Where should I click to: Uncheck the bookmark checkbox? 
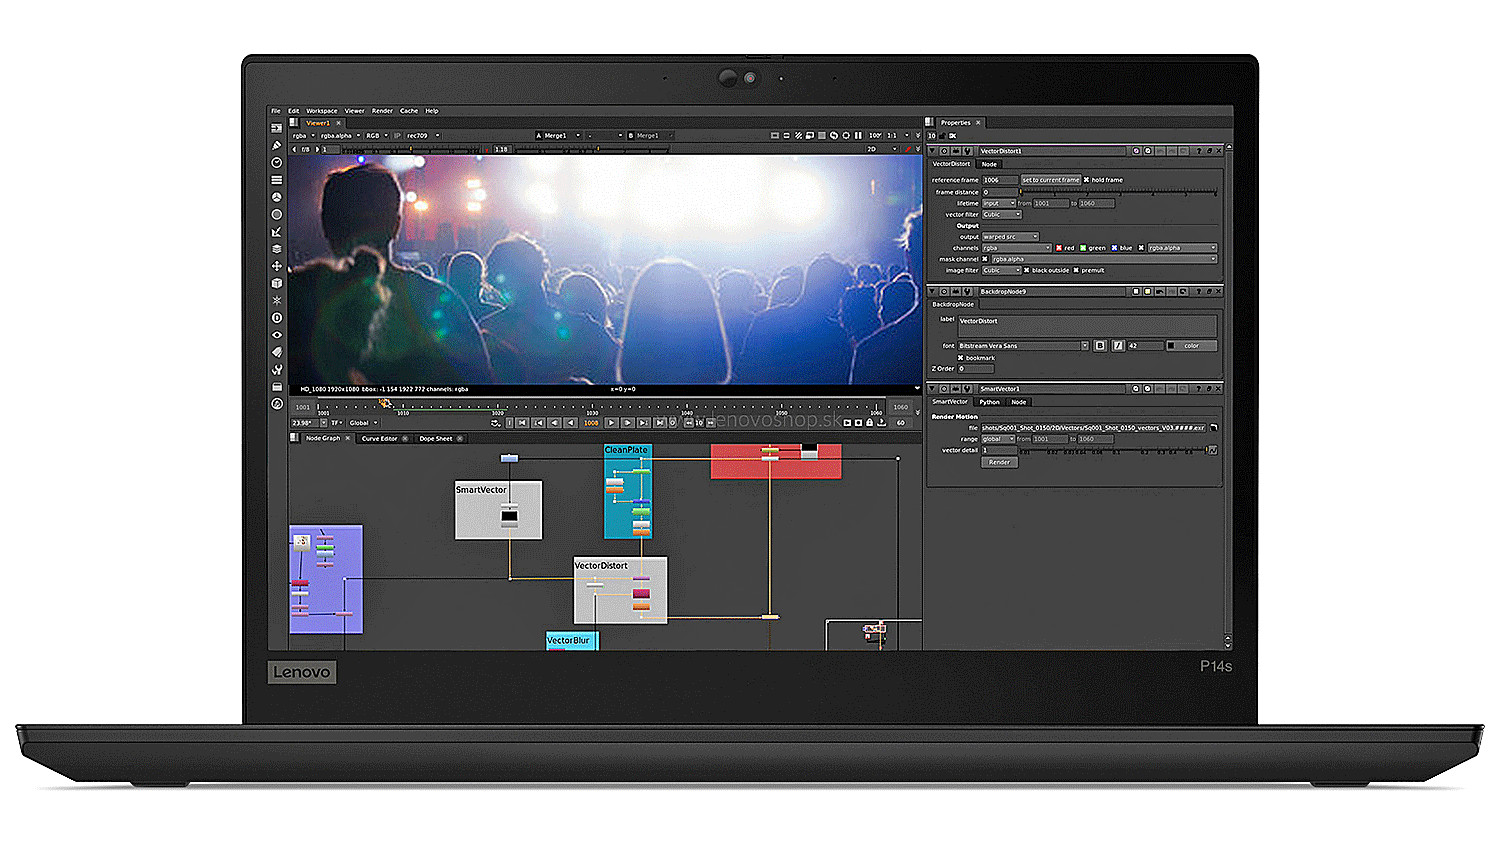(x=961, y=358)
